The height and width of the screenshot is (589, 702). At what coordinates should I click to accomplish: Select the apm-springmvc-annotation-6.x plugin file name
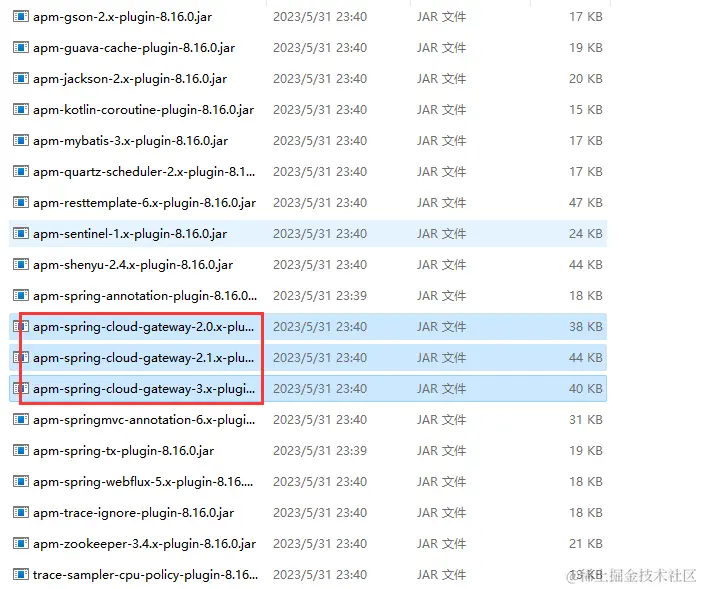pos(144,420)
